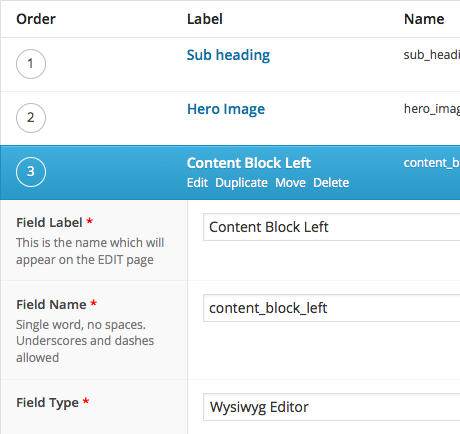Open the Field Type dropdown Wysiwyg Editor

pyautogui.click(x=332, y=407)
